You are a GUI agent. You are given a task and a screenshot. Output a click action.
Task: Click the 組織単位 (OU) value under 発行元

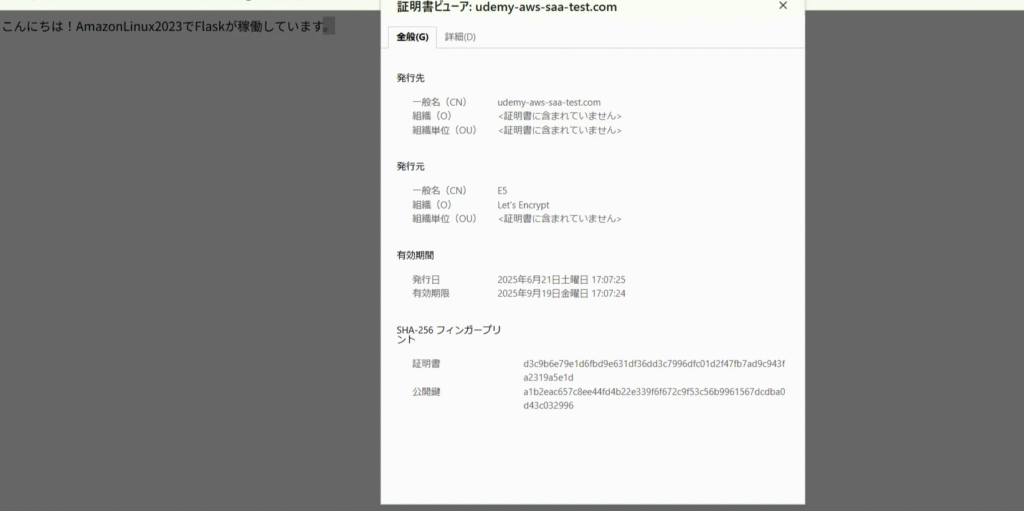[560, 219]
